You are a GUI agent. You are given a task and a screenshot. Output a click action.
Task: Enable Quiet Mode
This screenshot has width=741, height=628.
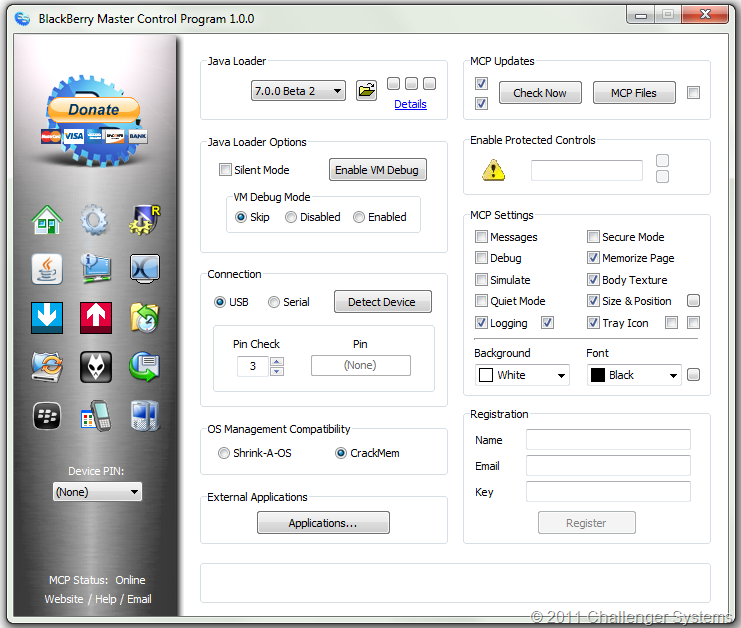[481, 301]
